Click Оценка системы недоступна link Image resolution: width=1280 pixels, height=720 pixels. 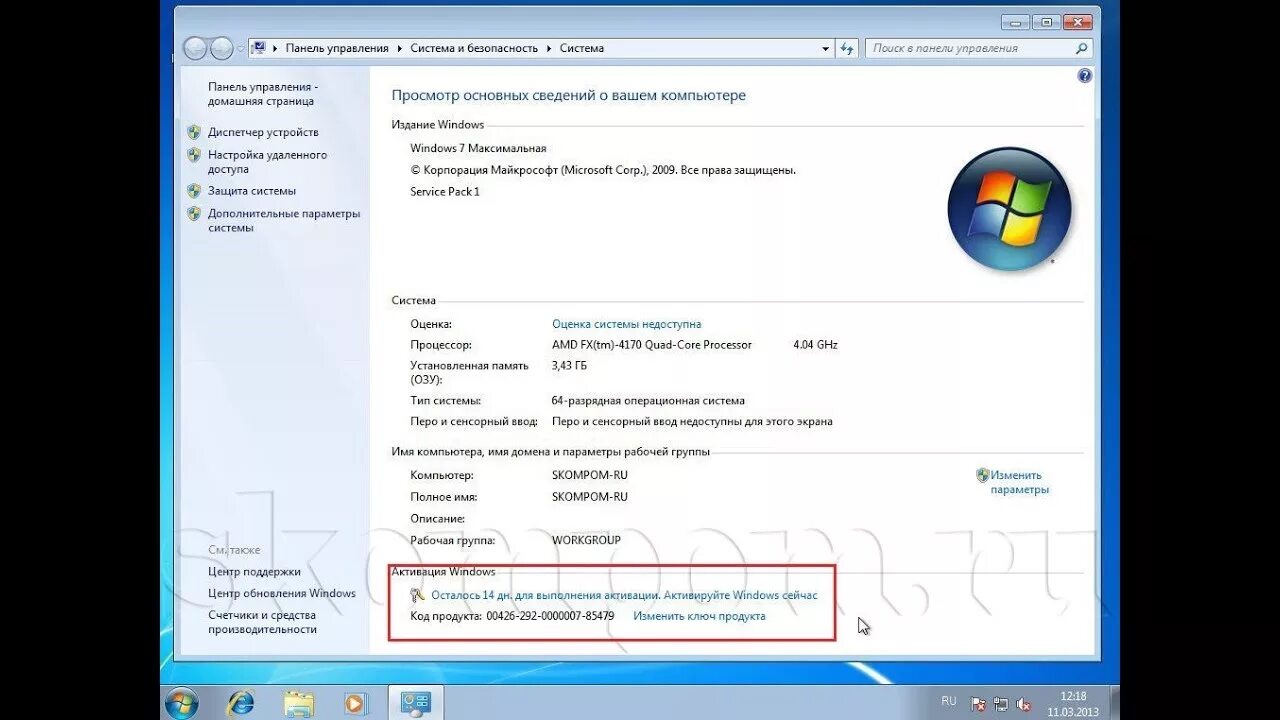tap(626, 324)
